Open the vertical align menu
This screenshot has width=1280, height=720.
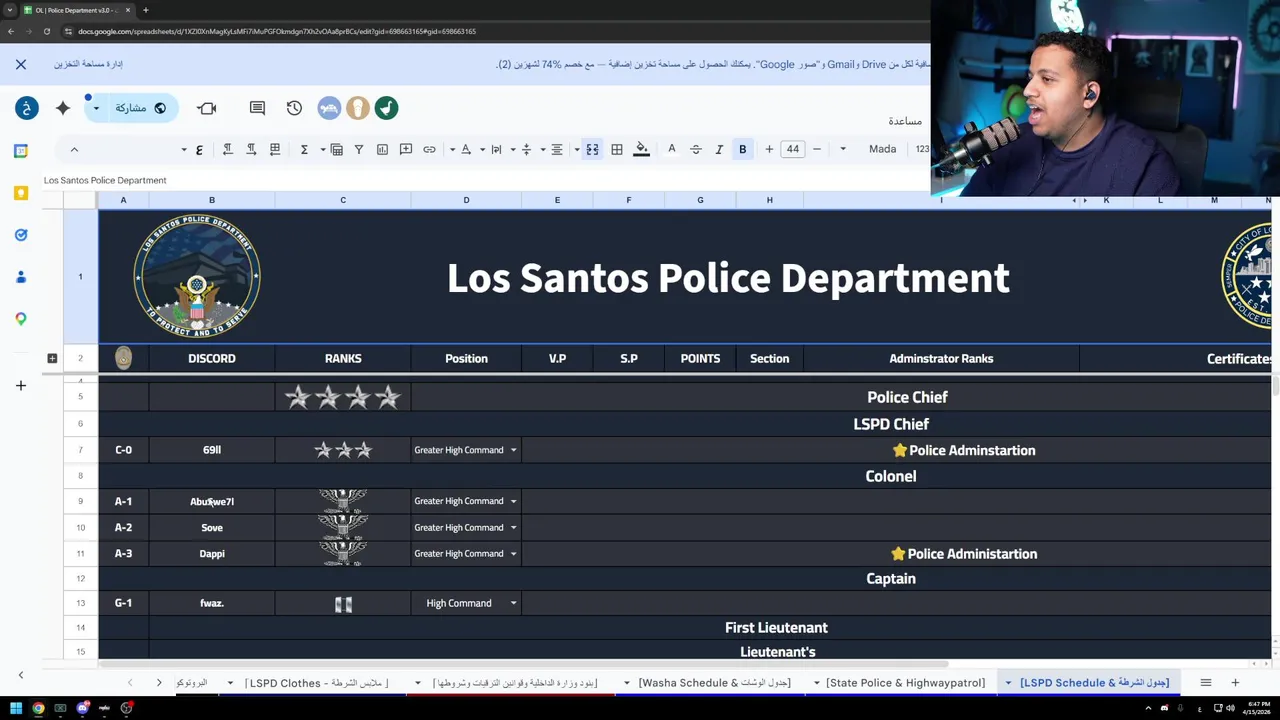pos(526,149)
